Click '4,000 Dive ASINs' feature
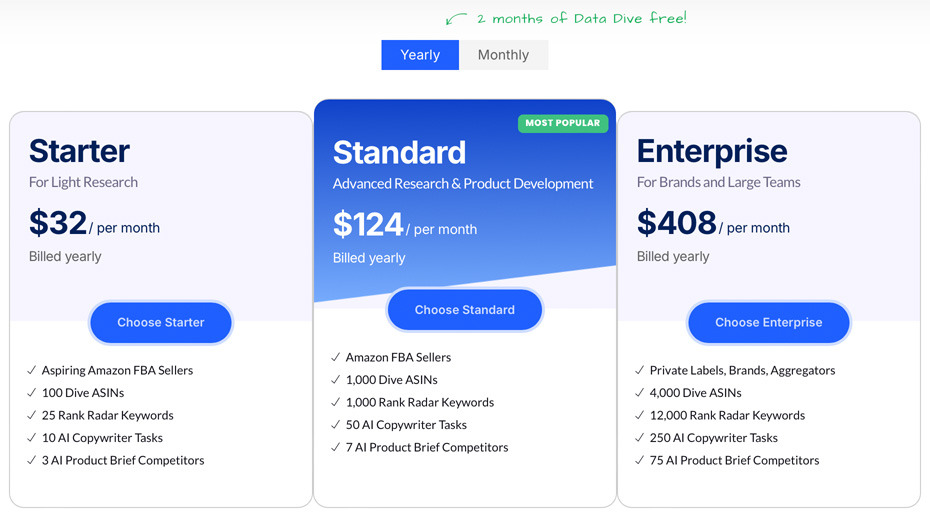The height and width of the screenshot is (519, 930). [696, 393]
